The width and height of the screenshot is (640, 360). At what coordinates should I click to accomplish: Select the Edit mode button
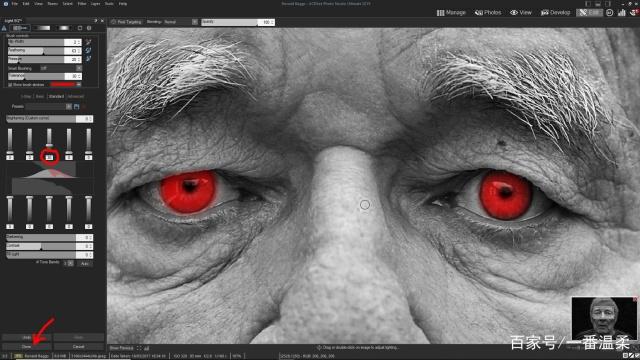pyautogui.click(x=589, y=13)
